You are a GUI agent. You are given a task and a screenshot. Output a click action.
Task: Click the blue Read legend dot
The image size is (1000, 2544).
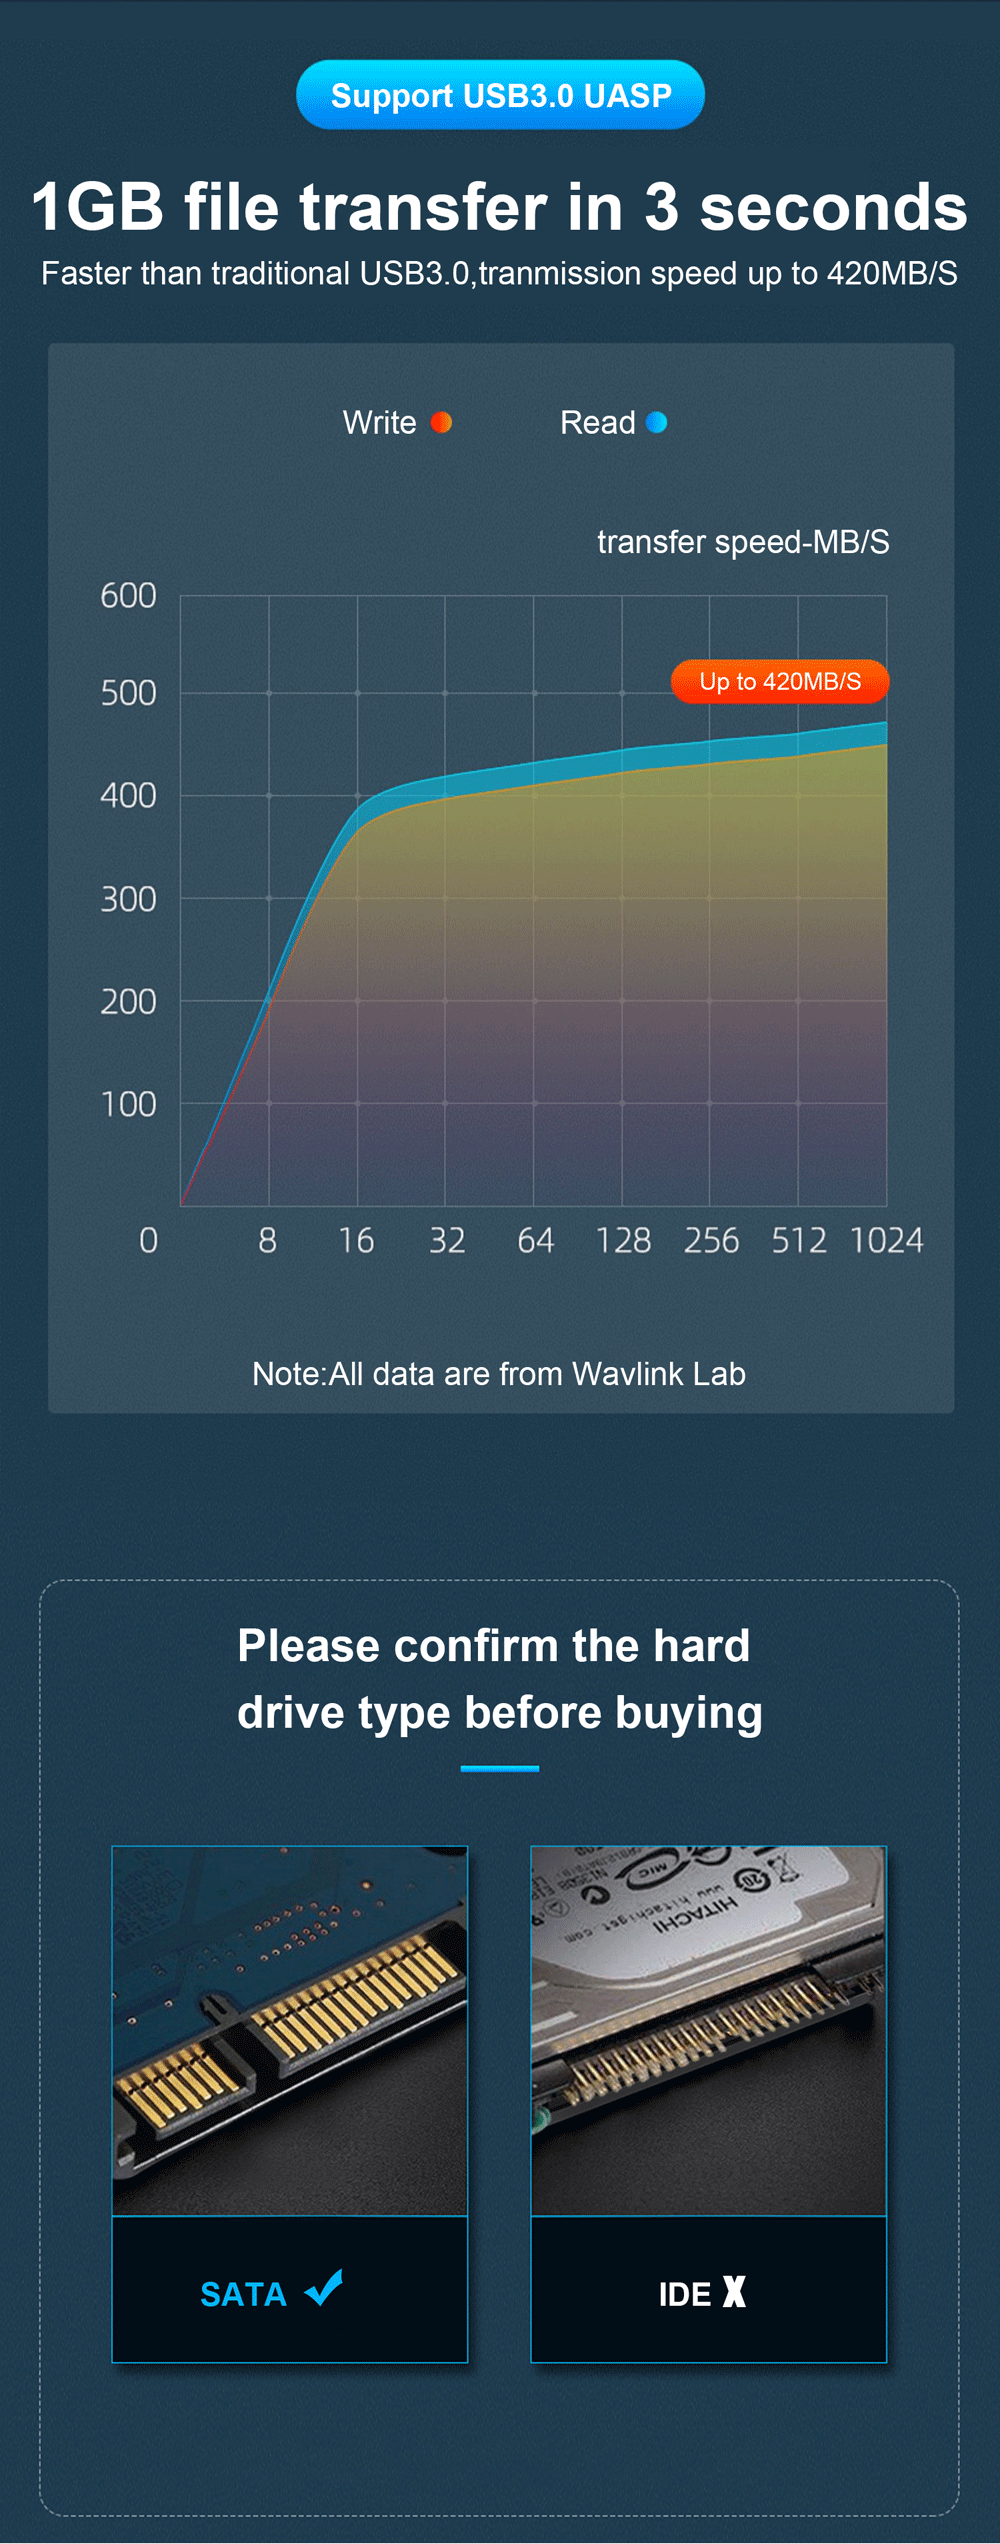[656, 422]
